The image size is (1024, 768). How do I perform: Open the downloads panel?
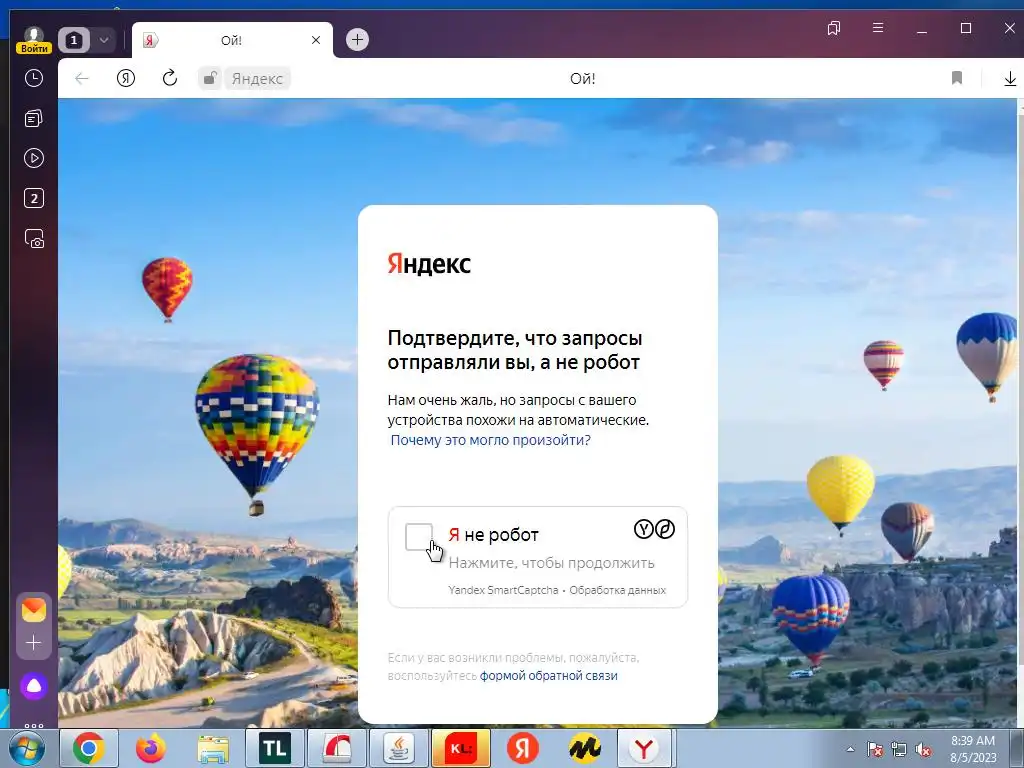pos(1010,79)
